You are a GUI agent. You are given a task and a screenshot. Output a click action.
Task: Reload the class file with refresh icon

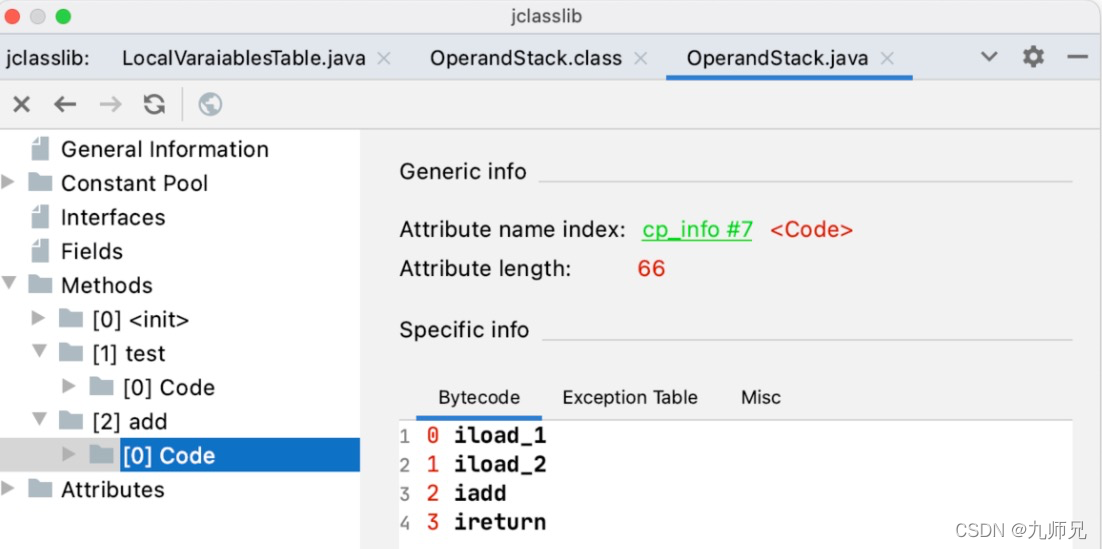(x=154, y=104)
